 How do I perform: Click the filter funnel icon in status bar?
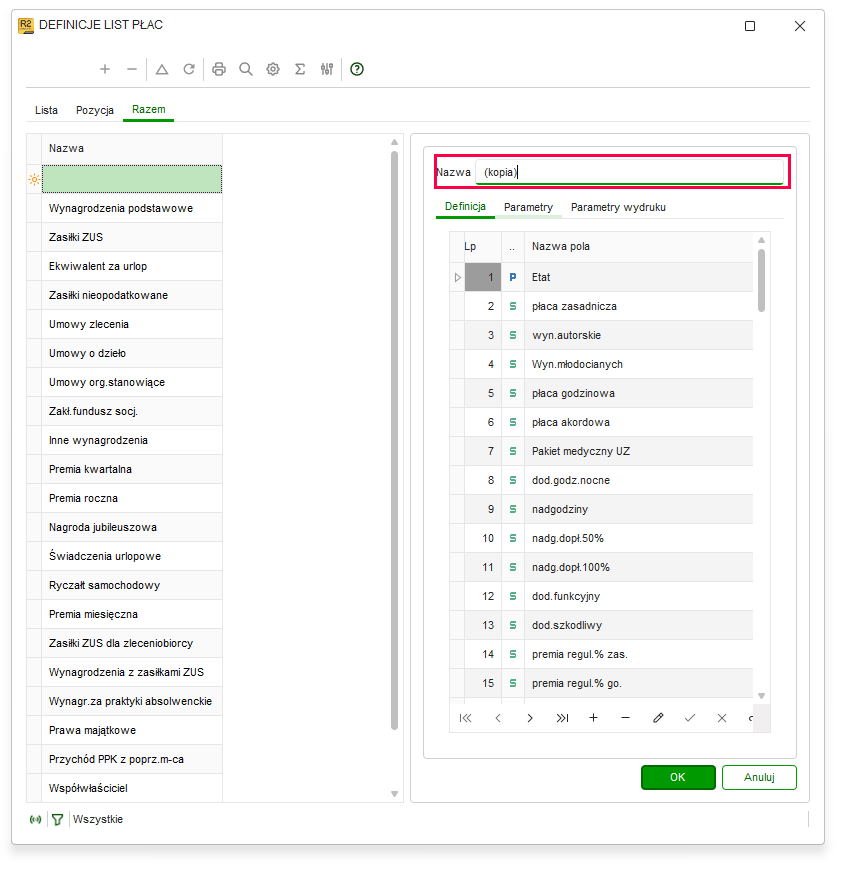tap(57, 820)
